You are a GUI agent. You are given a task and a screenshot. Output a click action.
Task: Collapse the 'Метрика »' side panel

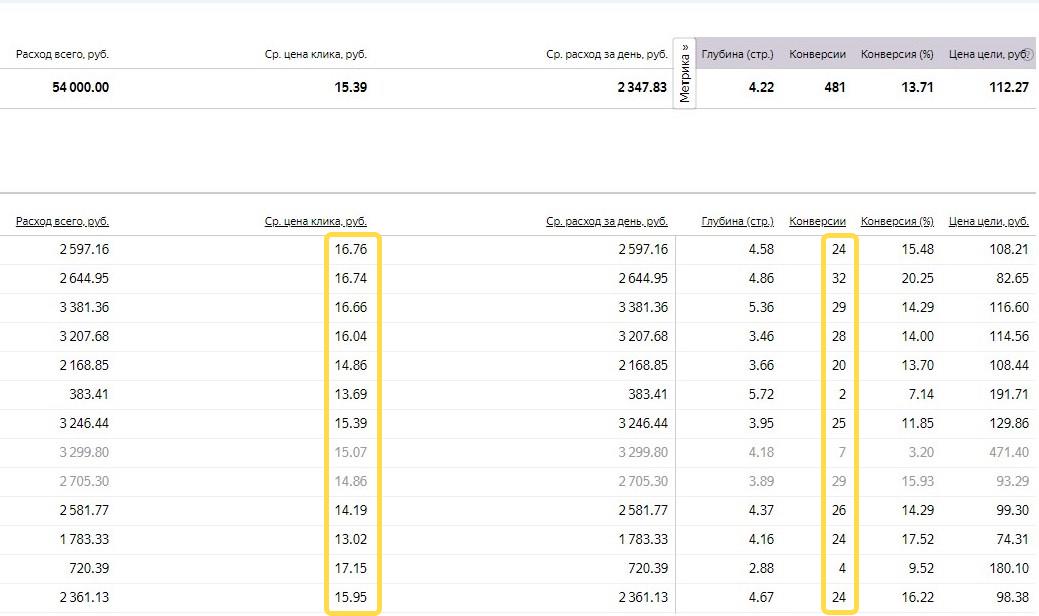(x=685, y=73)
